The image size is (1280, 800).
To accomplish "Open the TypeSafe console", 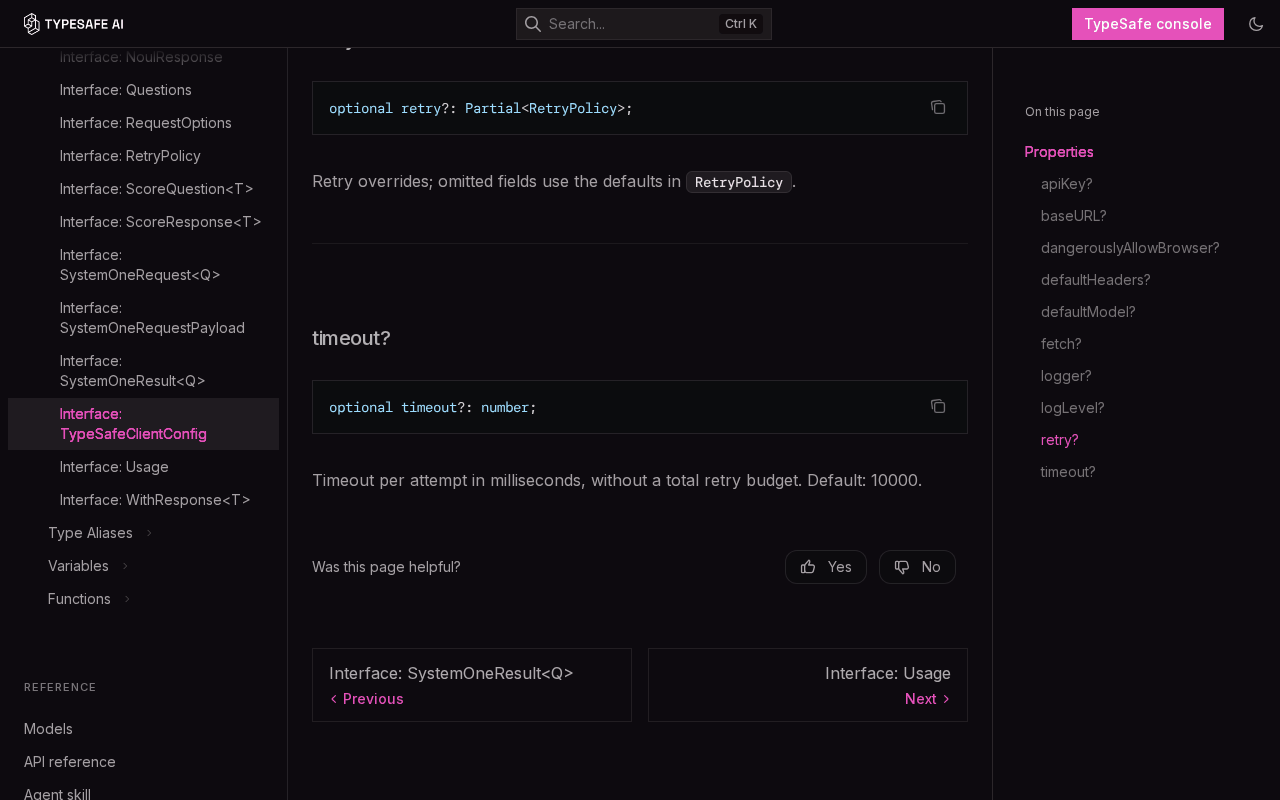I will tap(1148, 24).
